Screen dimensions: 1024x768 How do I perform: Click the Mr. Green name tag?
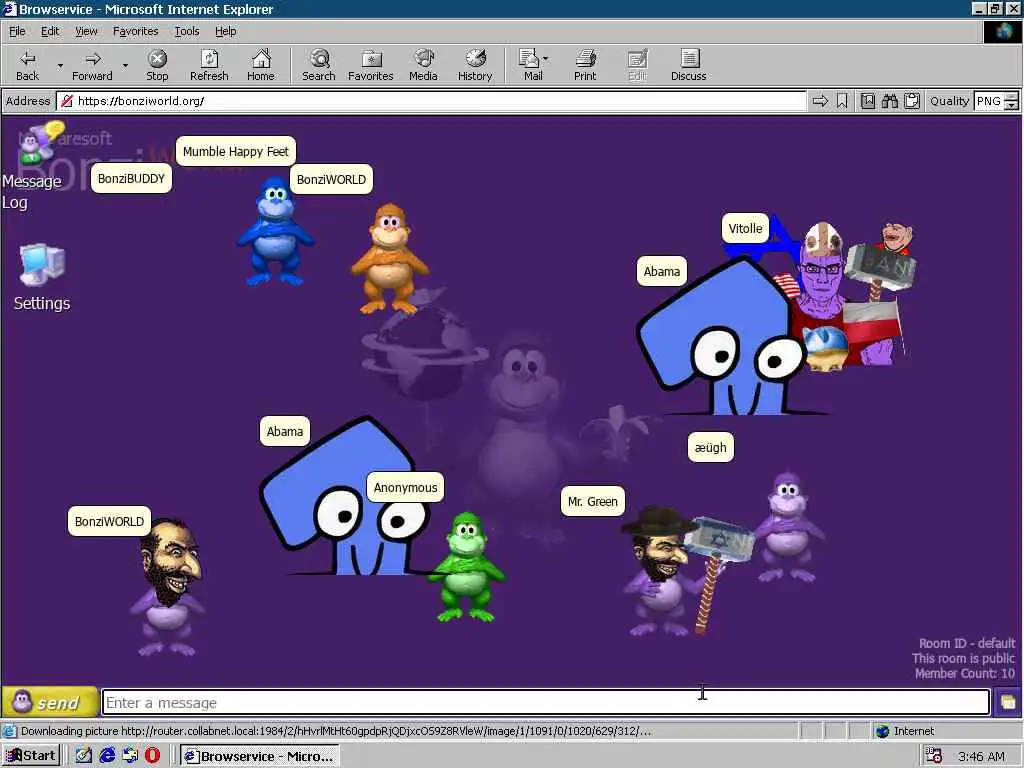coord(592,502)
